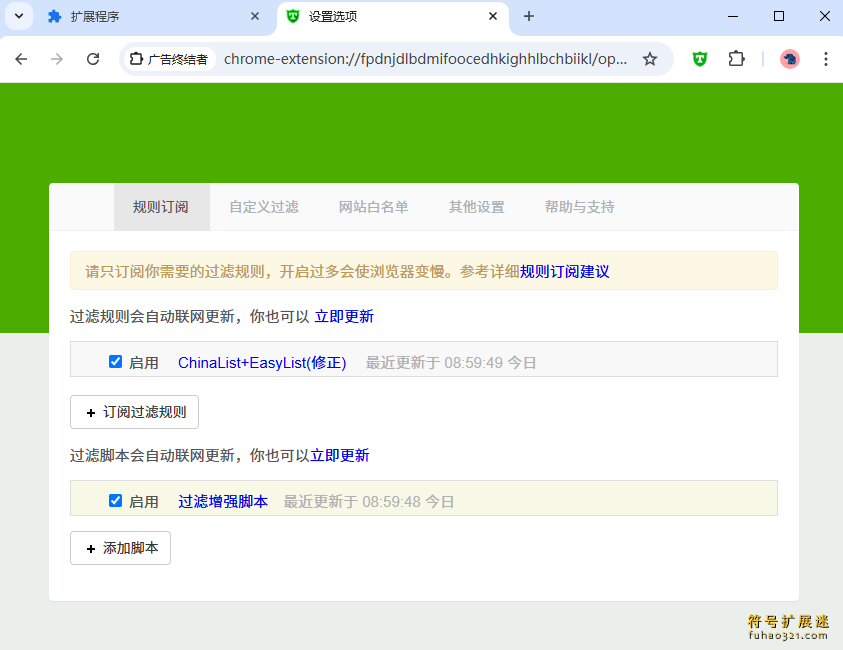Open the 规则订阅建议 link
The image size is (843, 650).
pyautogui.click(x=564, y=271)
